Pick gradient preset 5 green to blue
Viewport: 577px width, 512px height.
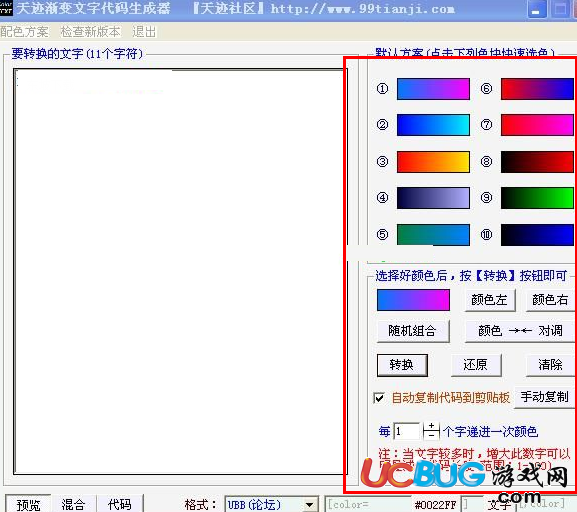(433, 234)
